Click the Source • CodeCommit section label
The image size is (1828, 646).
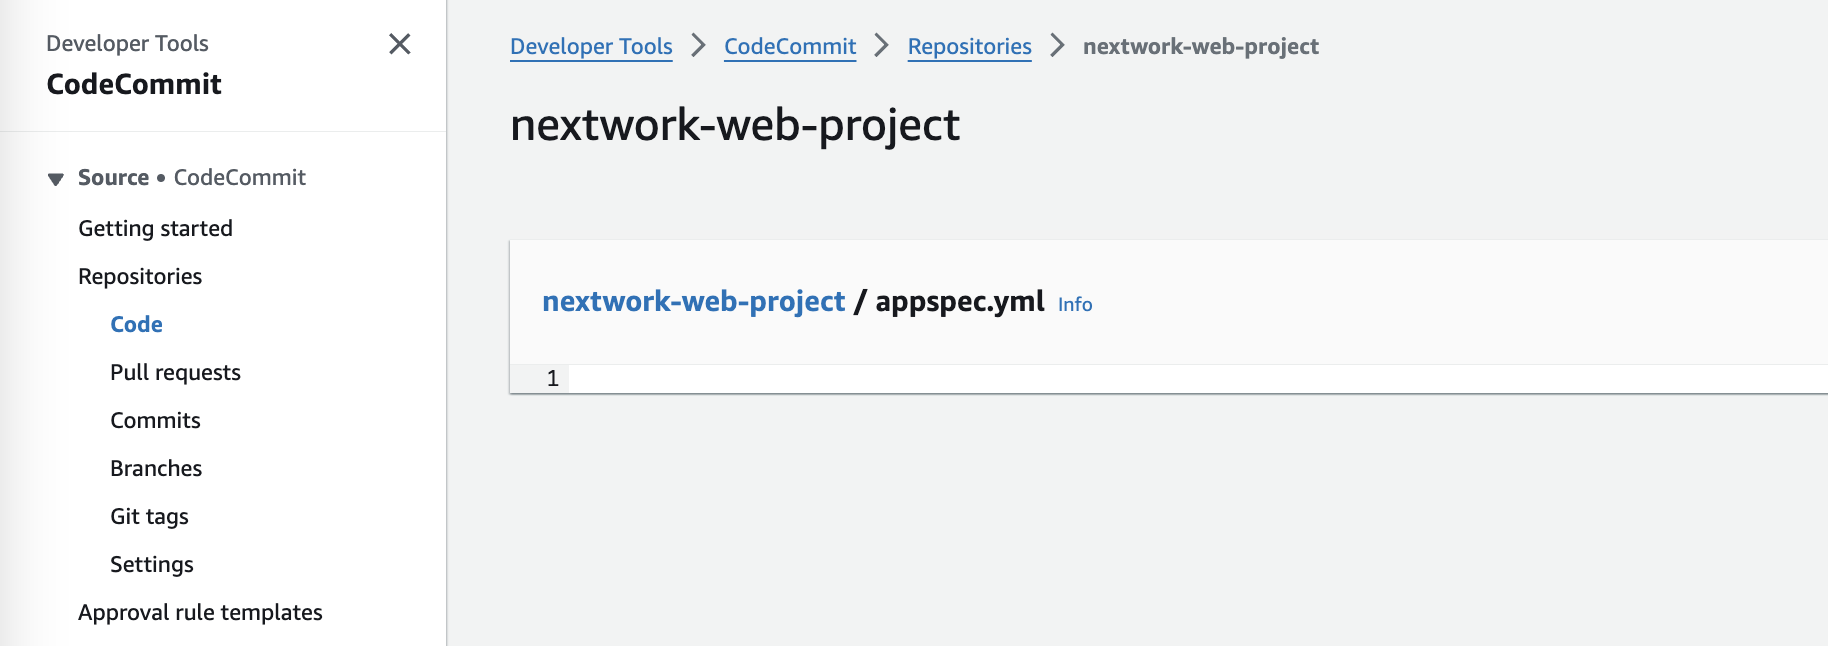click(x=191, y=177)
